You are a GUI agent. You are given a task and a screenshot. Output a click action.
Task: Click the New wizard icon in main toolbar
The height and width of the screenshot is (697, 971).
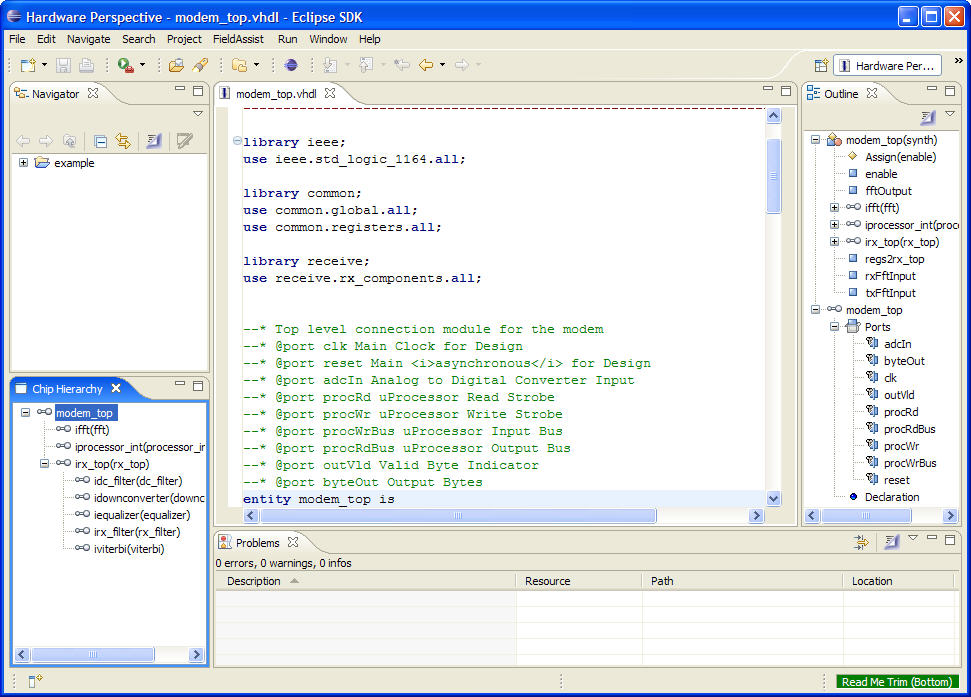28,65
